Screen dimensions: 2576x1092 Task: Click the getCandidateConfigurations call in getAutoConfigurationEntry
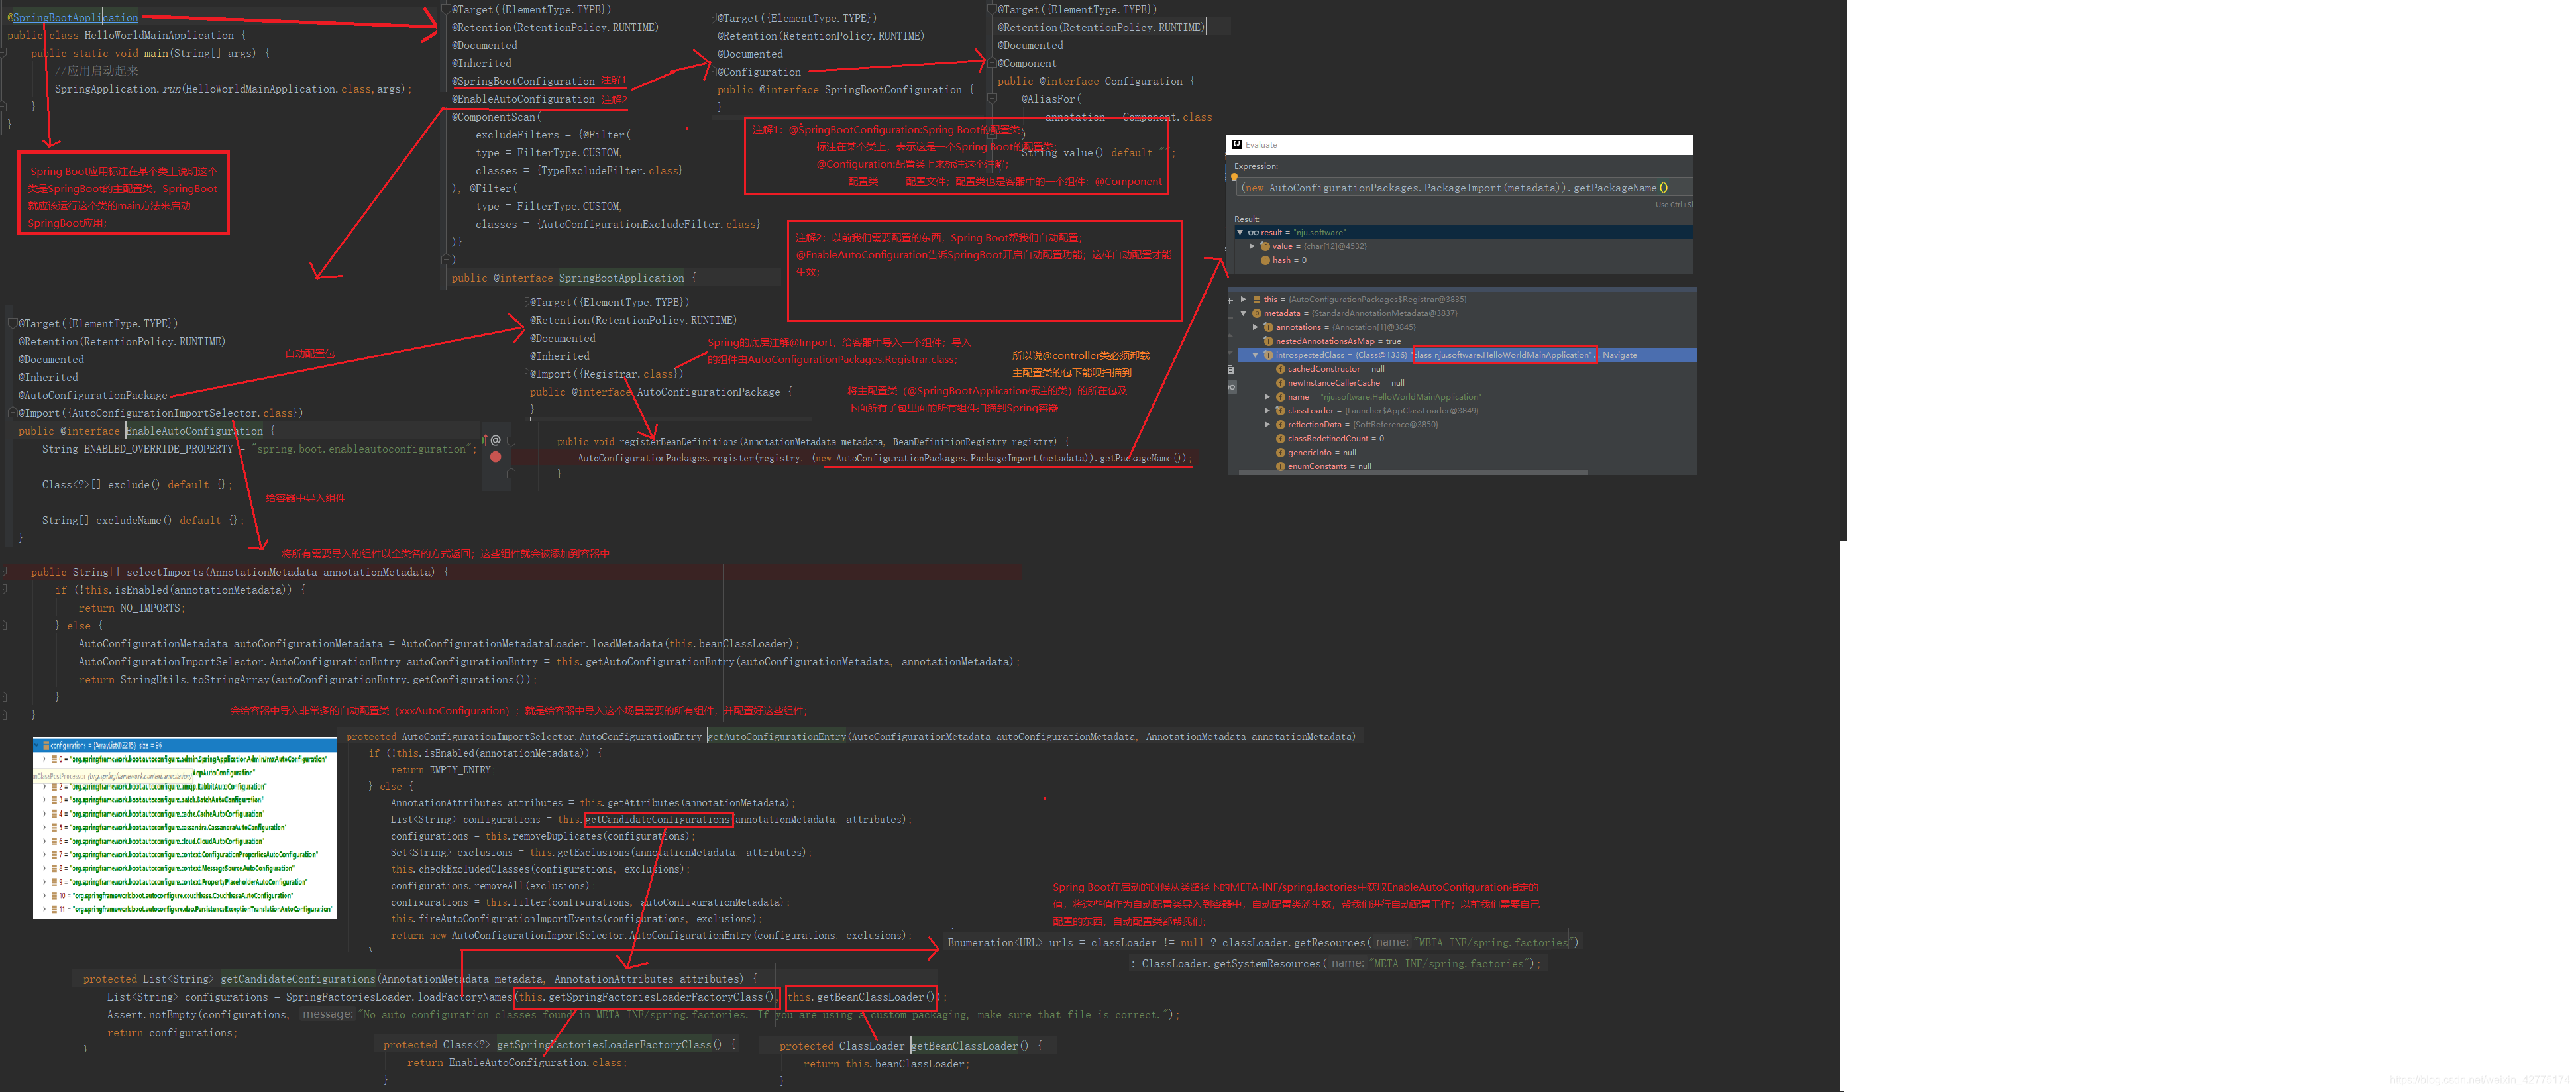657,819
